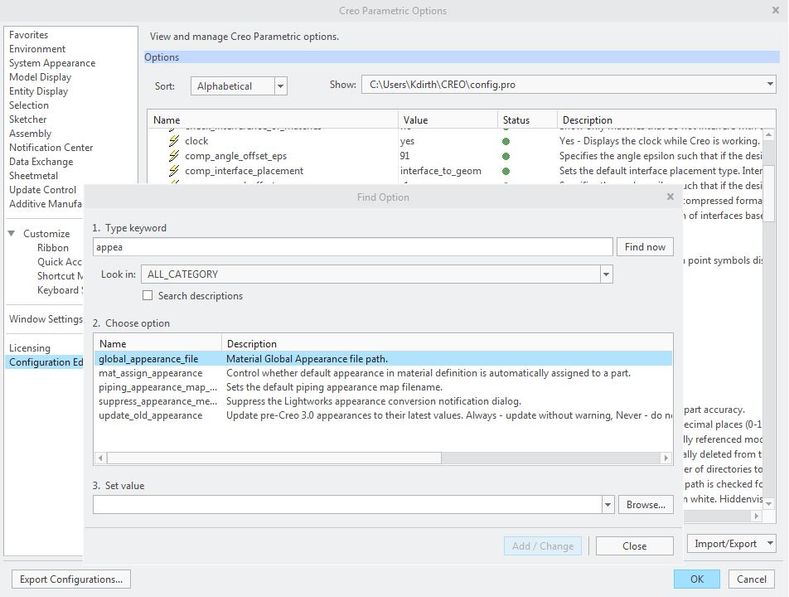Select the suppress_appearance_me... result
The width and height of the screenshot is (789, 597).
[x=383, y=401]
